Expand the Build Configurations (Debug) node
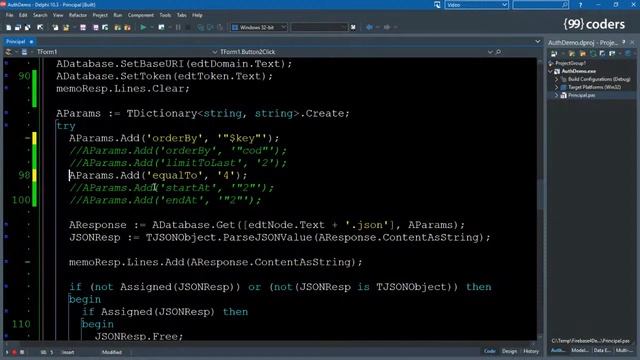Screen dimensions: 640x360 coord(556,79)
